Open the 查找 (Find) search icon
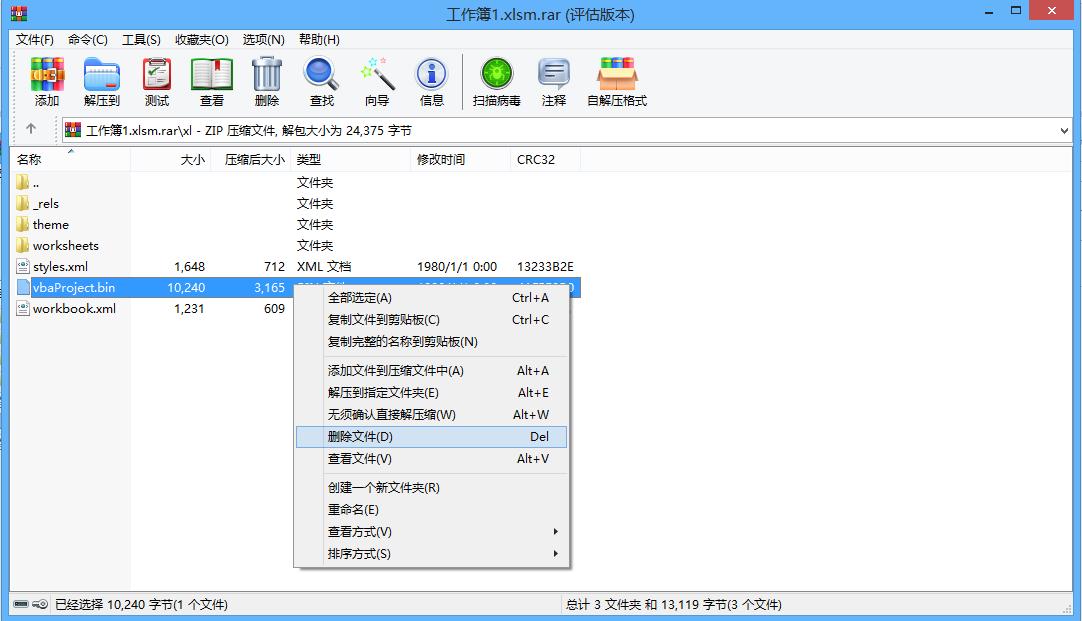The width and height of the screenshot is (1082, 621). pyautogui.click(x=321, y=80)
